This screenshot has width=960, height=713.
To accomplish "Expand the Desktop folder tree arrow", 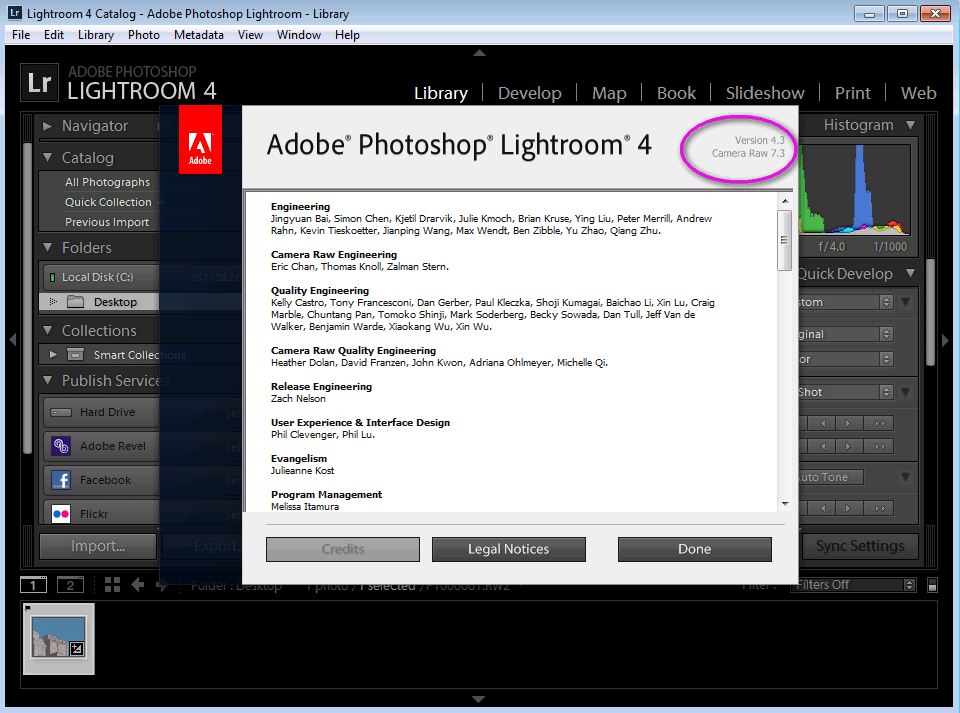I will pos(53,302).
